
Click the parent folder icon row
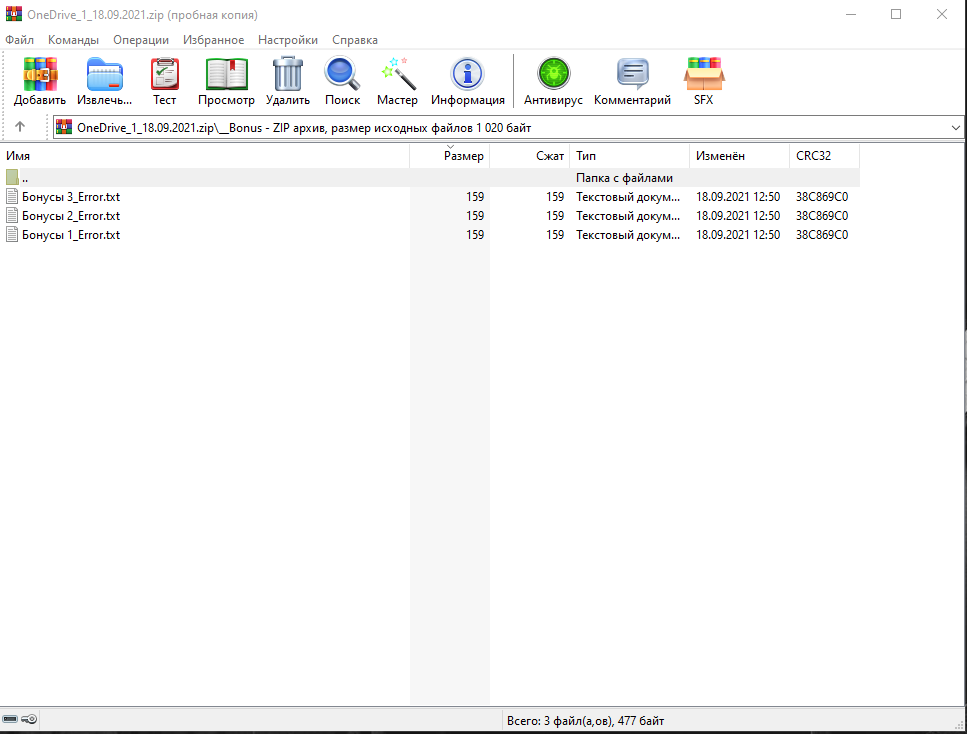tap(12, 178)
